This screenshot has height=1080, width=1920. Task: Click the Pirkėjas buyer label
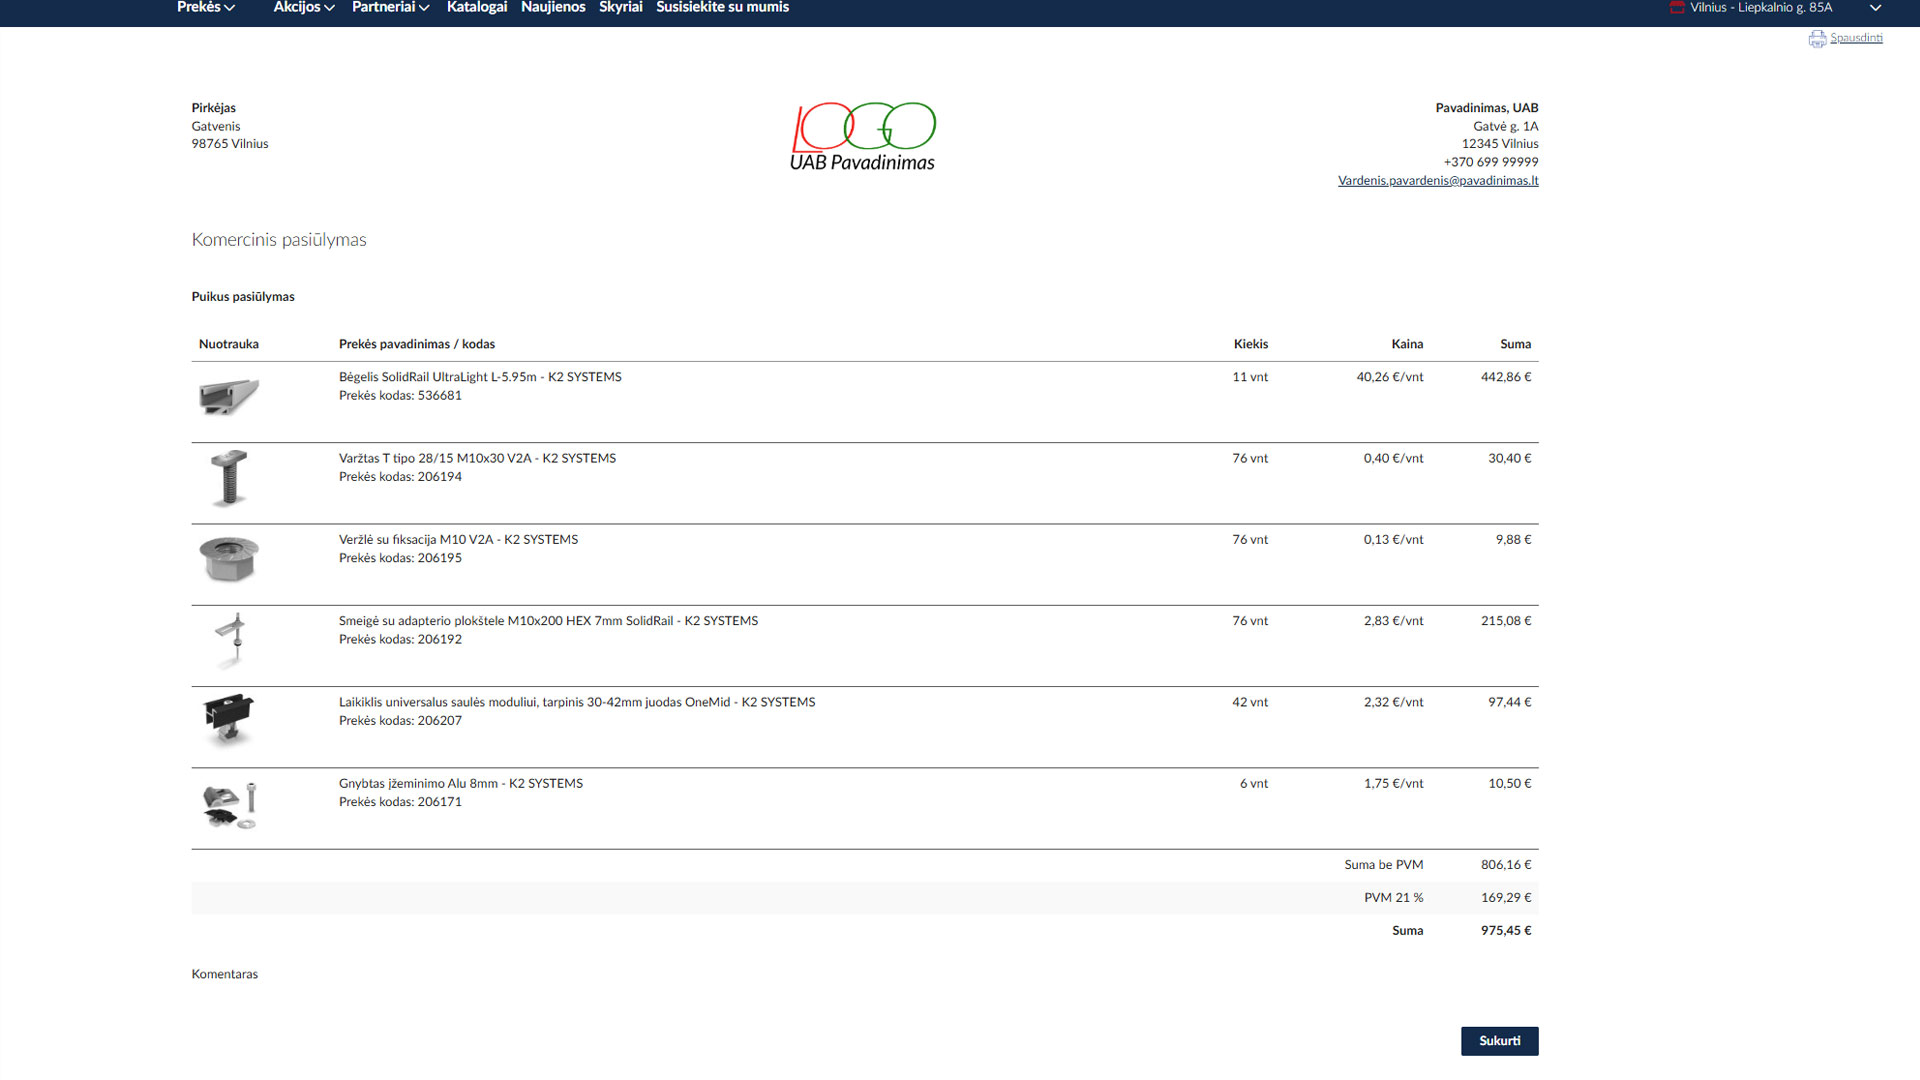point(214,108)
